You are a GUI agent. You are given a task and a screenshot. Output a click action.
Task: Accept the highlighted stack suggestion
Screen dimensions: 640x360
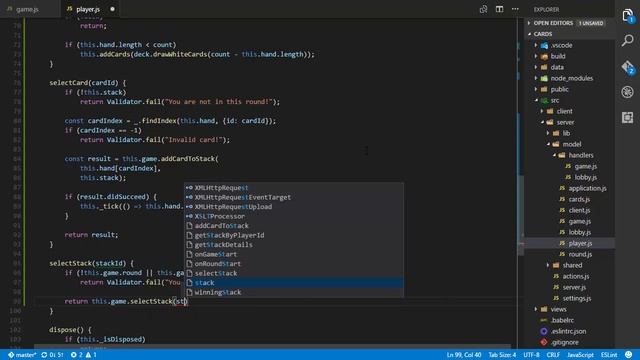(293, 283)
